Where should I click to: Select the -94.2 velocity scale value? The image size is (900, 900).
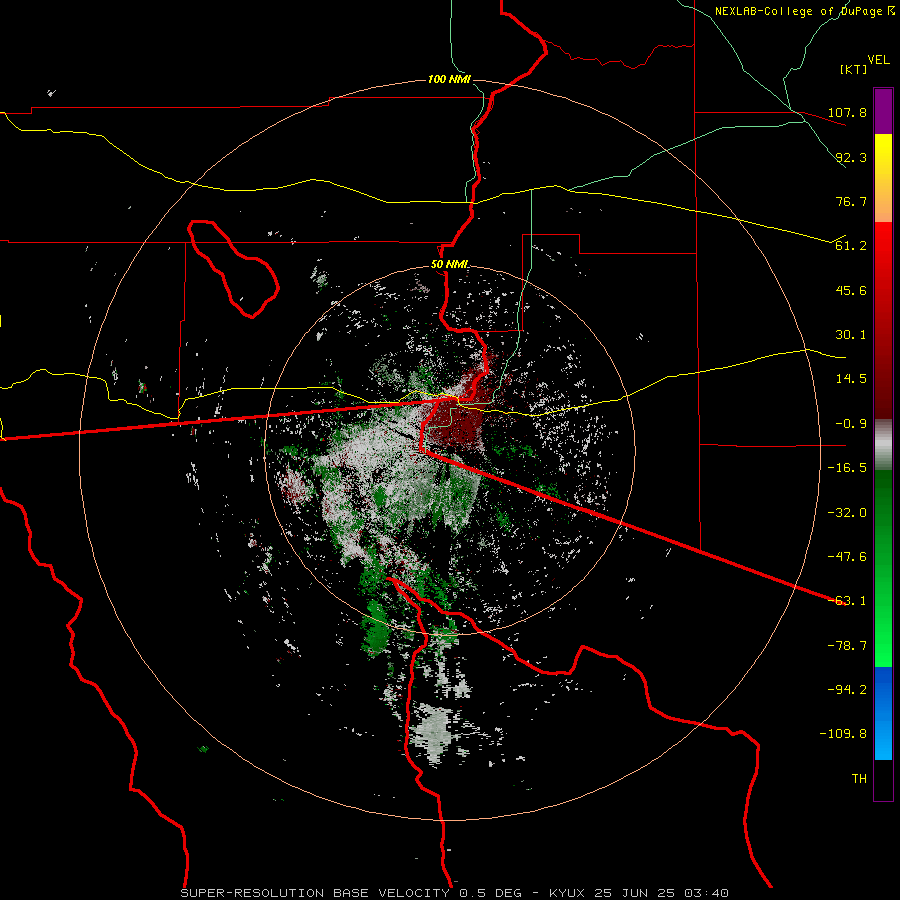tap(847, 689)
